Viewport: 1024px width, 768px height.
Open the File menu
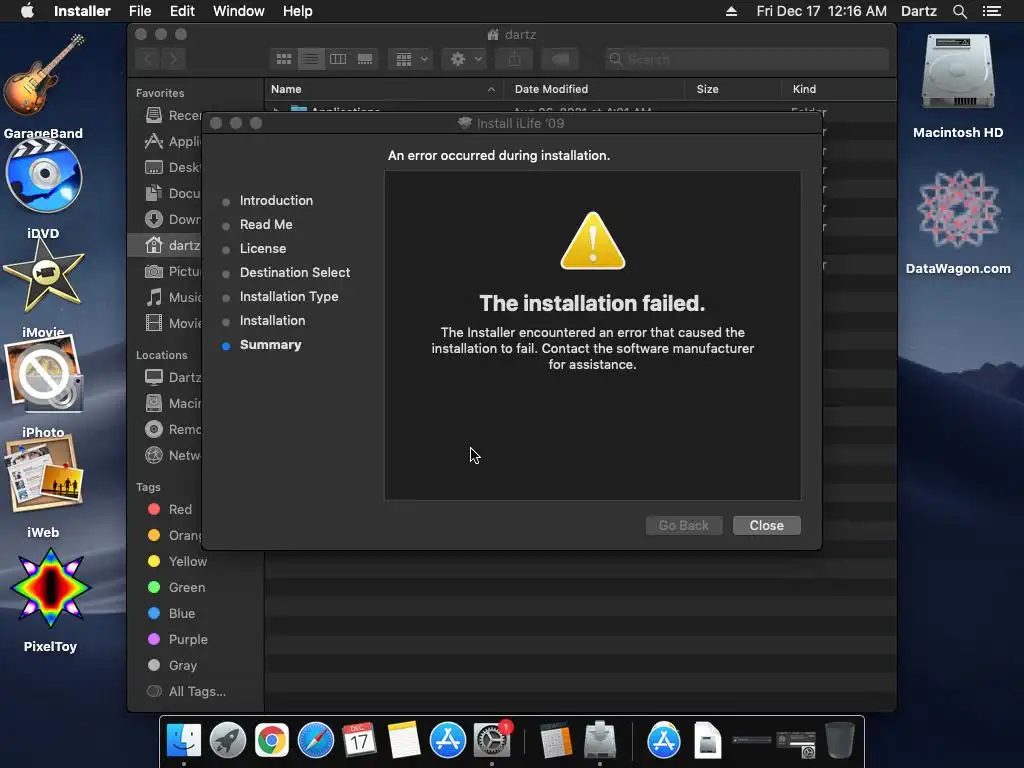click(140, 11)
